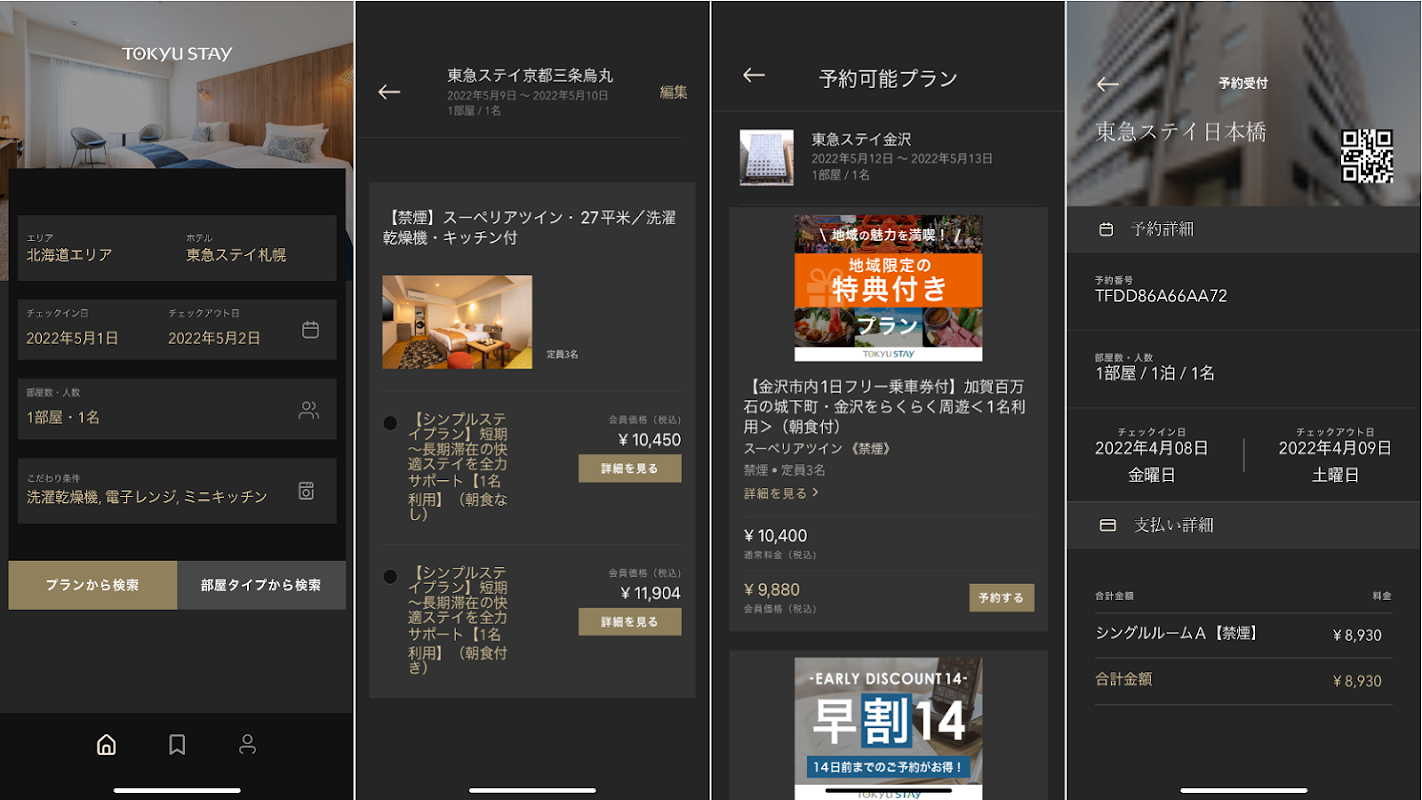Open 詳細を見る for ¥11,904 plan

(630, 622)
